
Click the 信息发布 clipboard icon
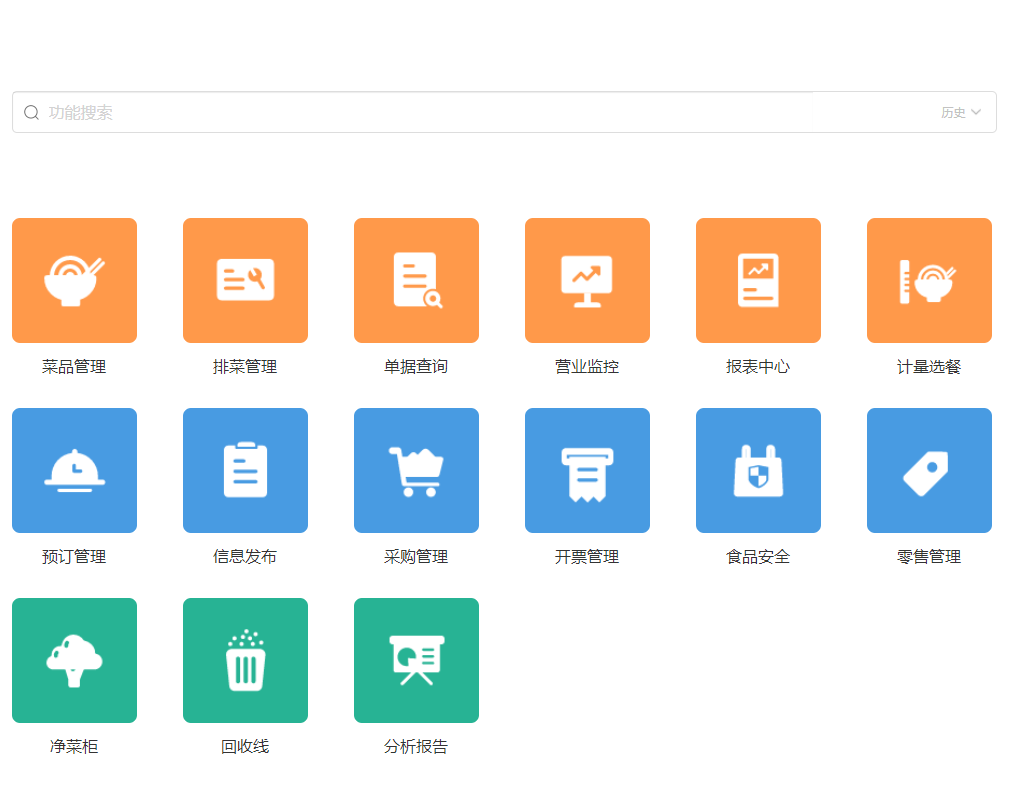[245, 470]
